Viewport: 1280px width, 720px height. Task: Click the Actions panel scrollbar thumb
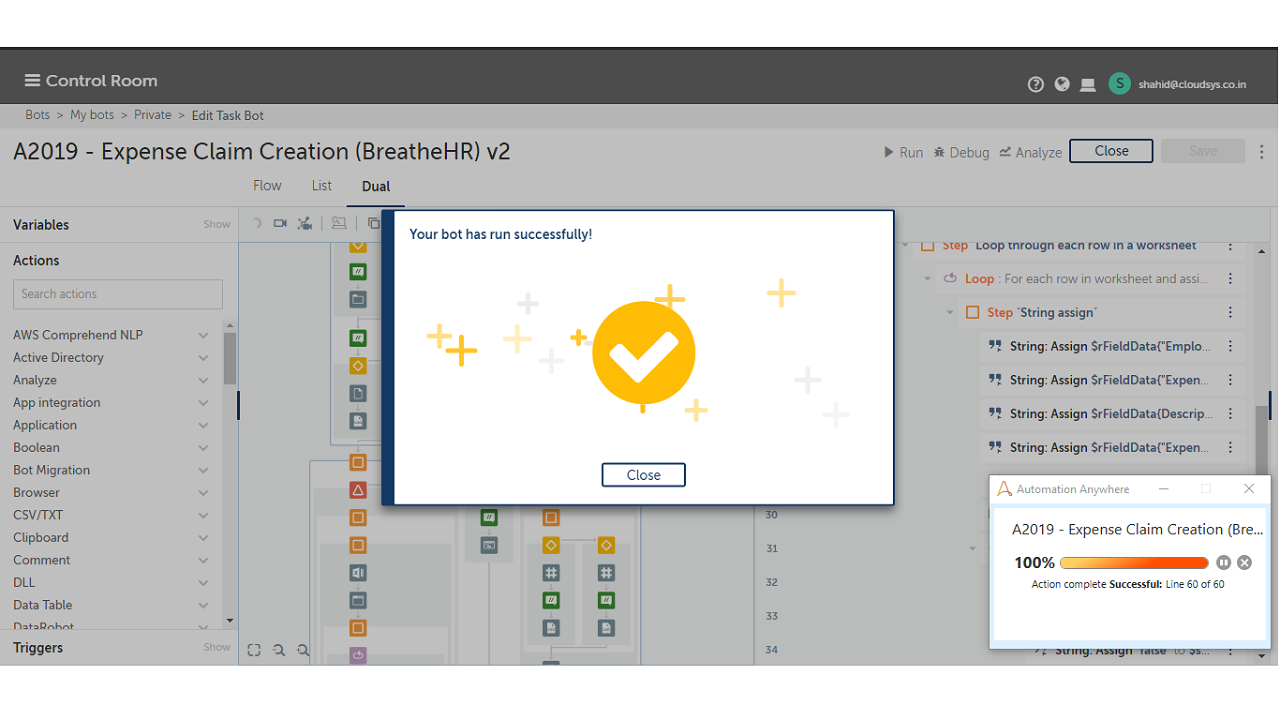point(230,358)
